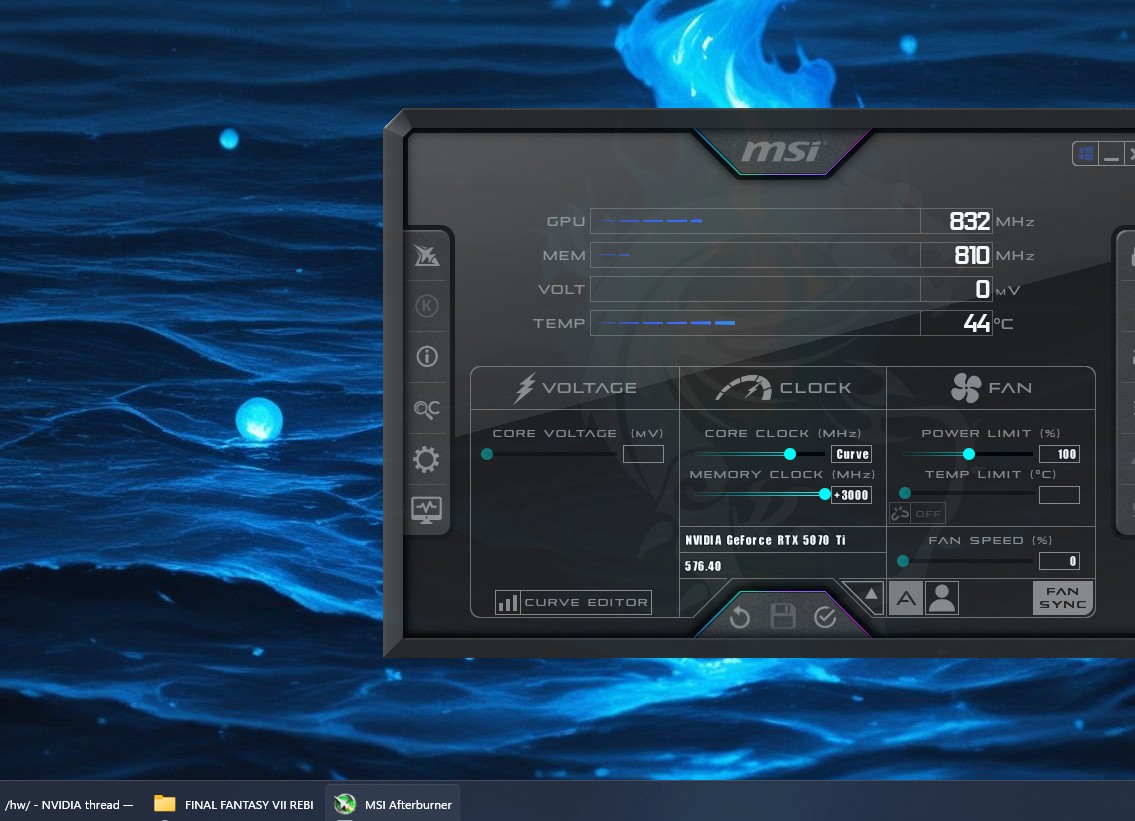Click the Power Limit slider handle
Viewport: 1135px width, 821px height.
tap(969, 454)
